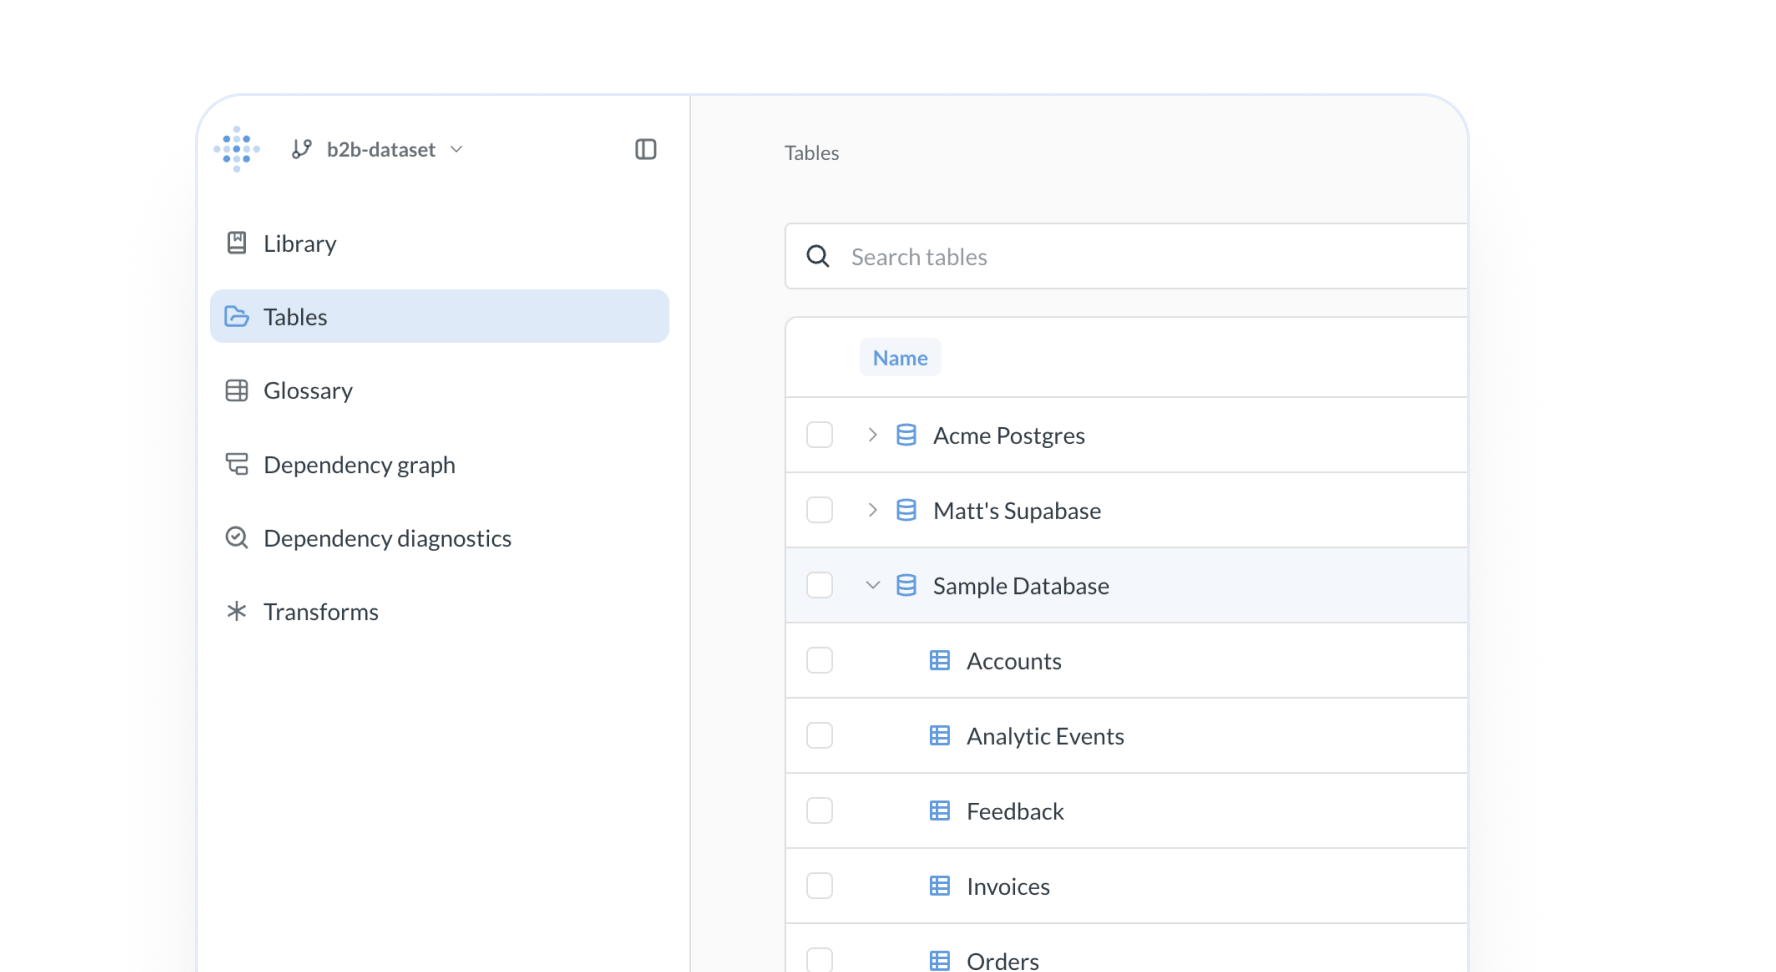
Task: Click the Glossary grid icon
Action: click(237, 390)
